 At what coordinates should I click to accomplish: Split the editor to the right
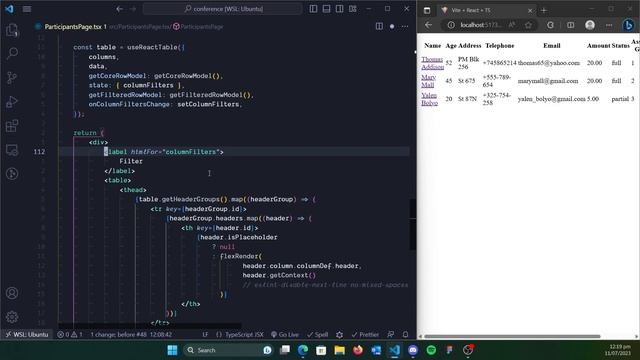point(379,27)
